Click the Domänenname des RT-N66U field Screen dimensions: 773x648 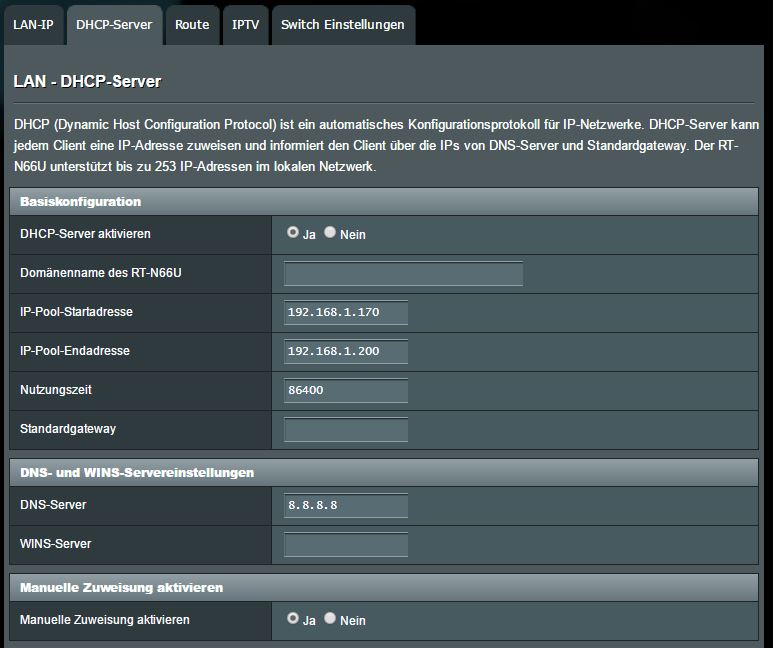(403, 274)
